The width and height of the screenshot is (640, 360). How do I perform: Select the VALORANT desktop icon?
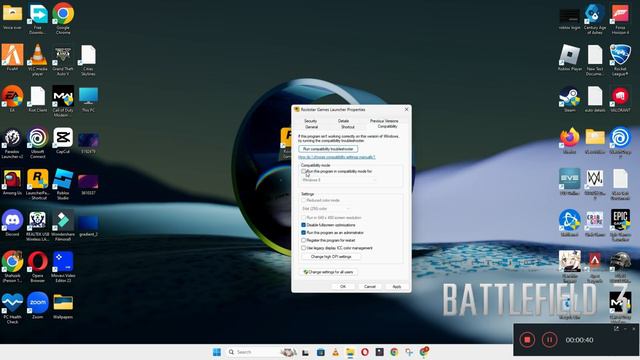pyautogui.click(x=620, y=99)
